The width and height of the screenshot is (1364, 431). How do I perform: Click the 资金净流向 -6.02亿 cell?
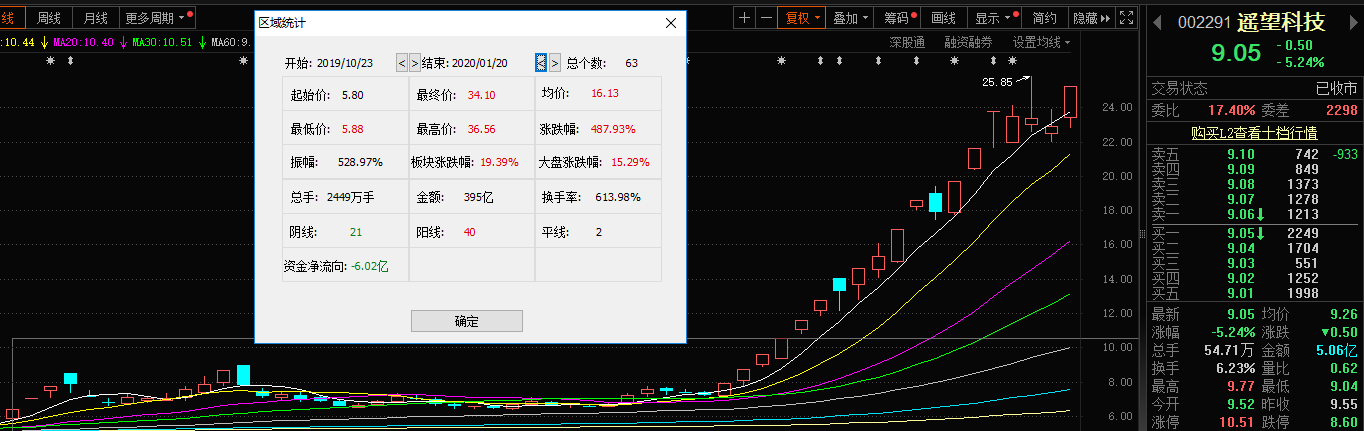(x=346, y=265)
